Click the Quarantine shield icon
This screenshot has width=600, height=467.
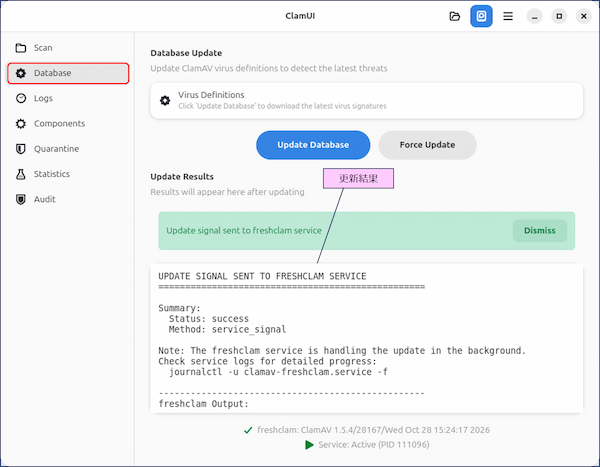click(21, 149)
